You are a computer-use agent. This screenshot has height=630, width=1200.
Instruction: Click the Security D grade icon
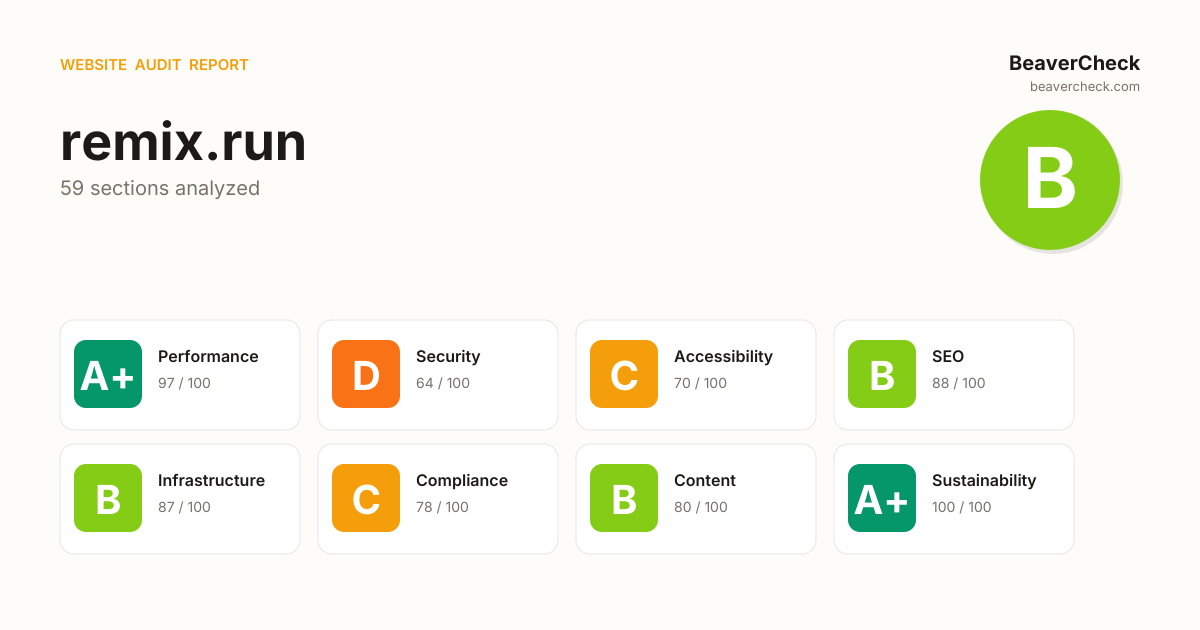[x=366, y=374]
